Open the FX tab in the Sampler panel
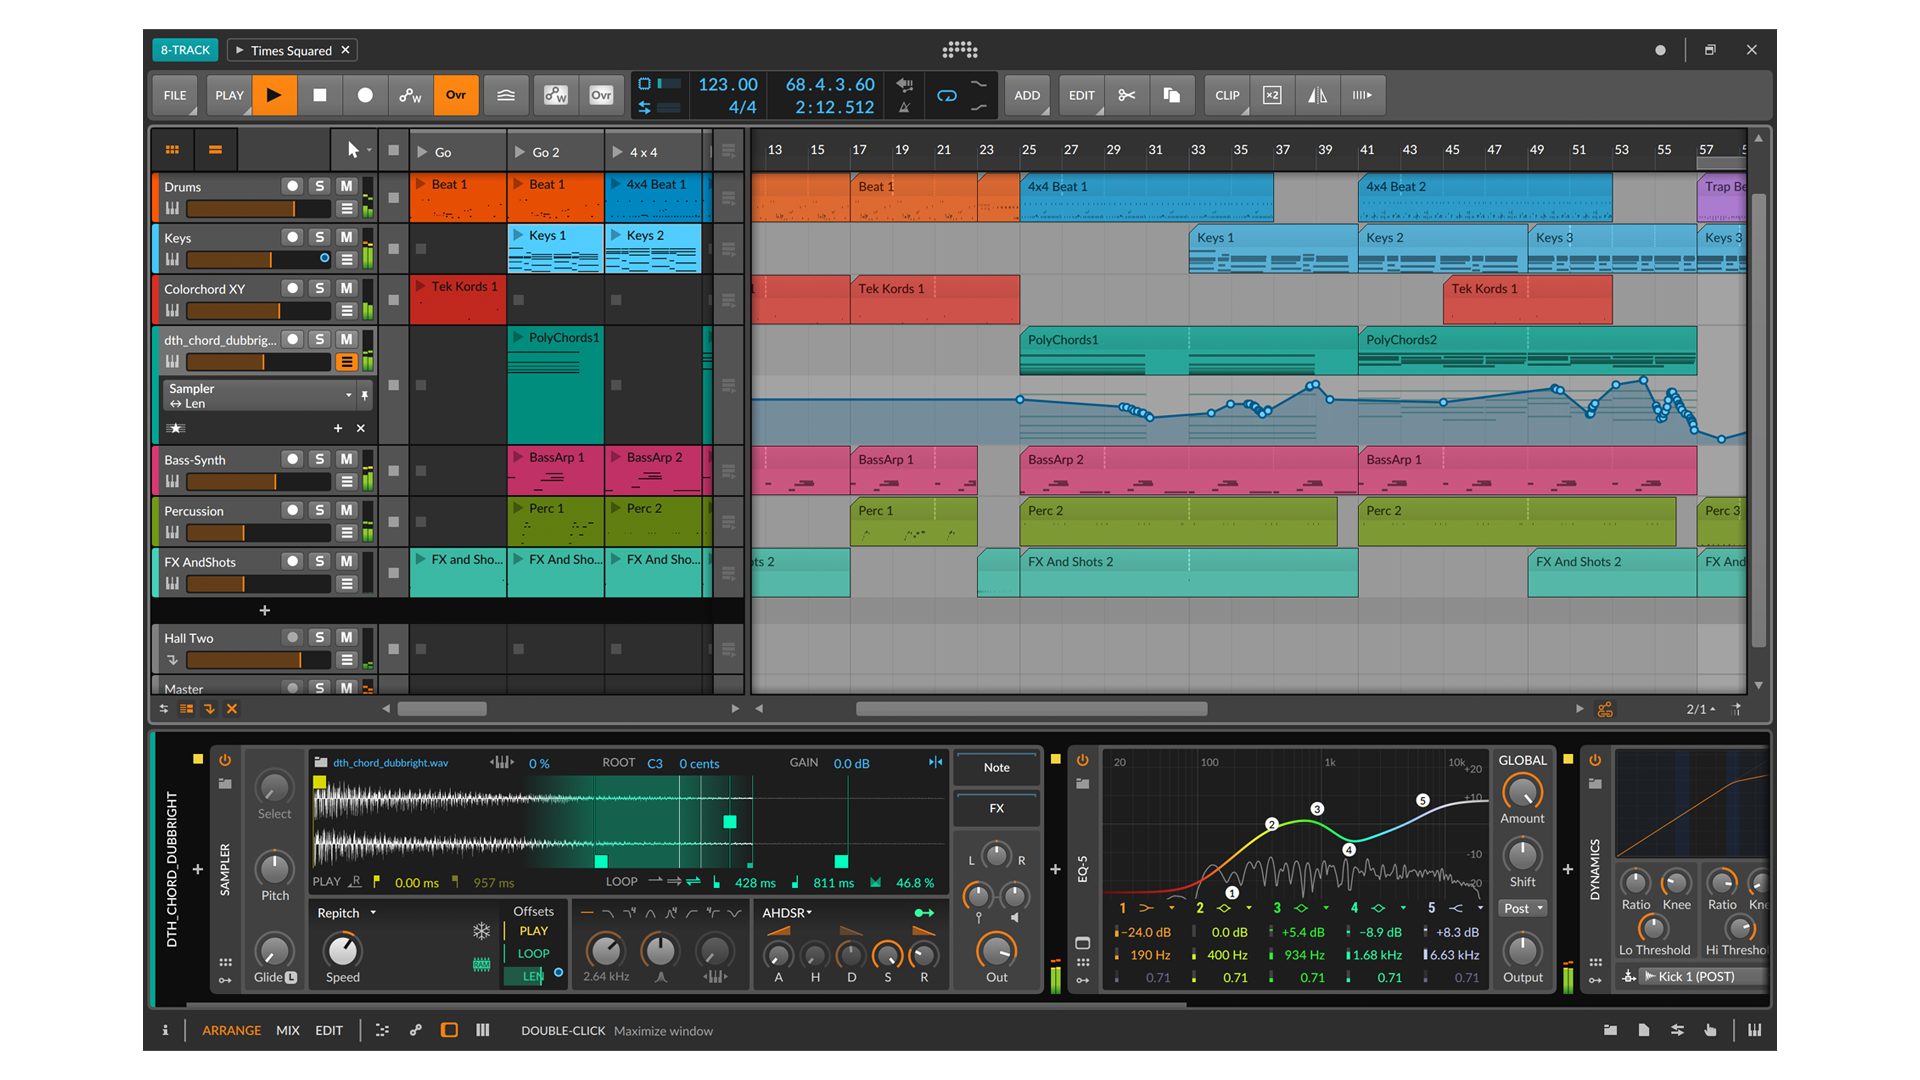1920x1080 pixels. point(995,808)
